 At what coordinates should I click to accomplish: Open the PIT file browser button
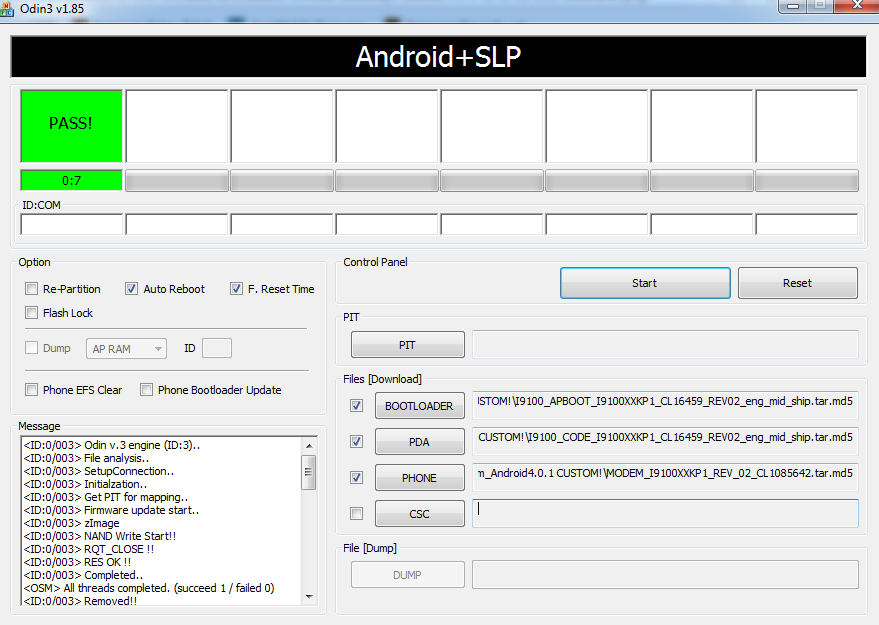click(408, 345)
